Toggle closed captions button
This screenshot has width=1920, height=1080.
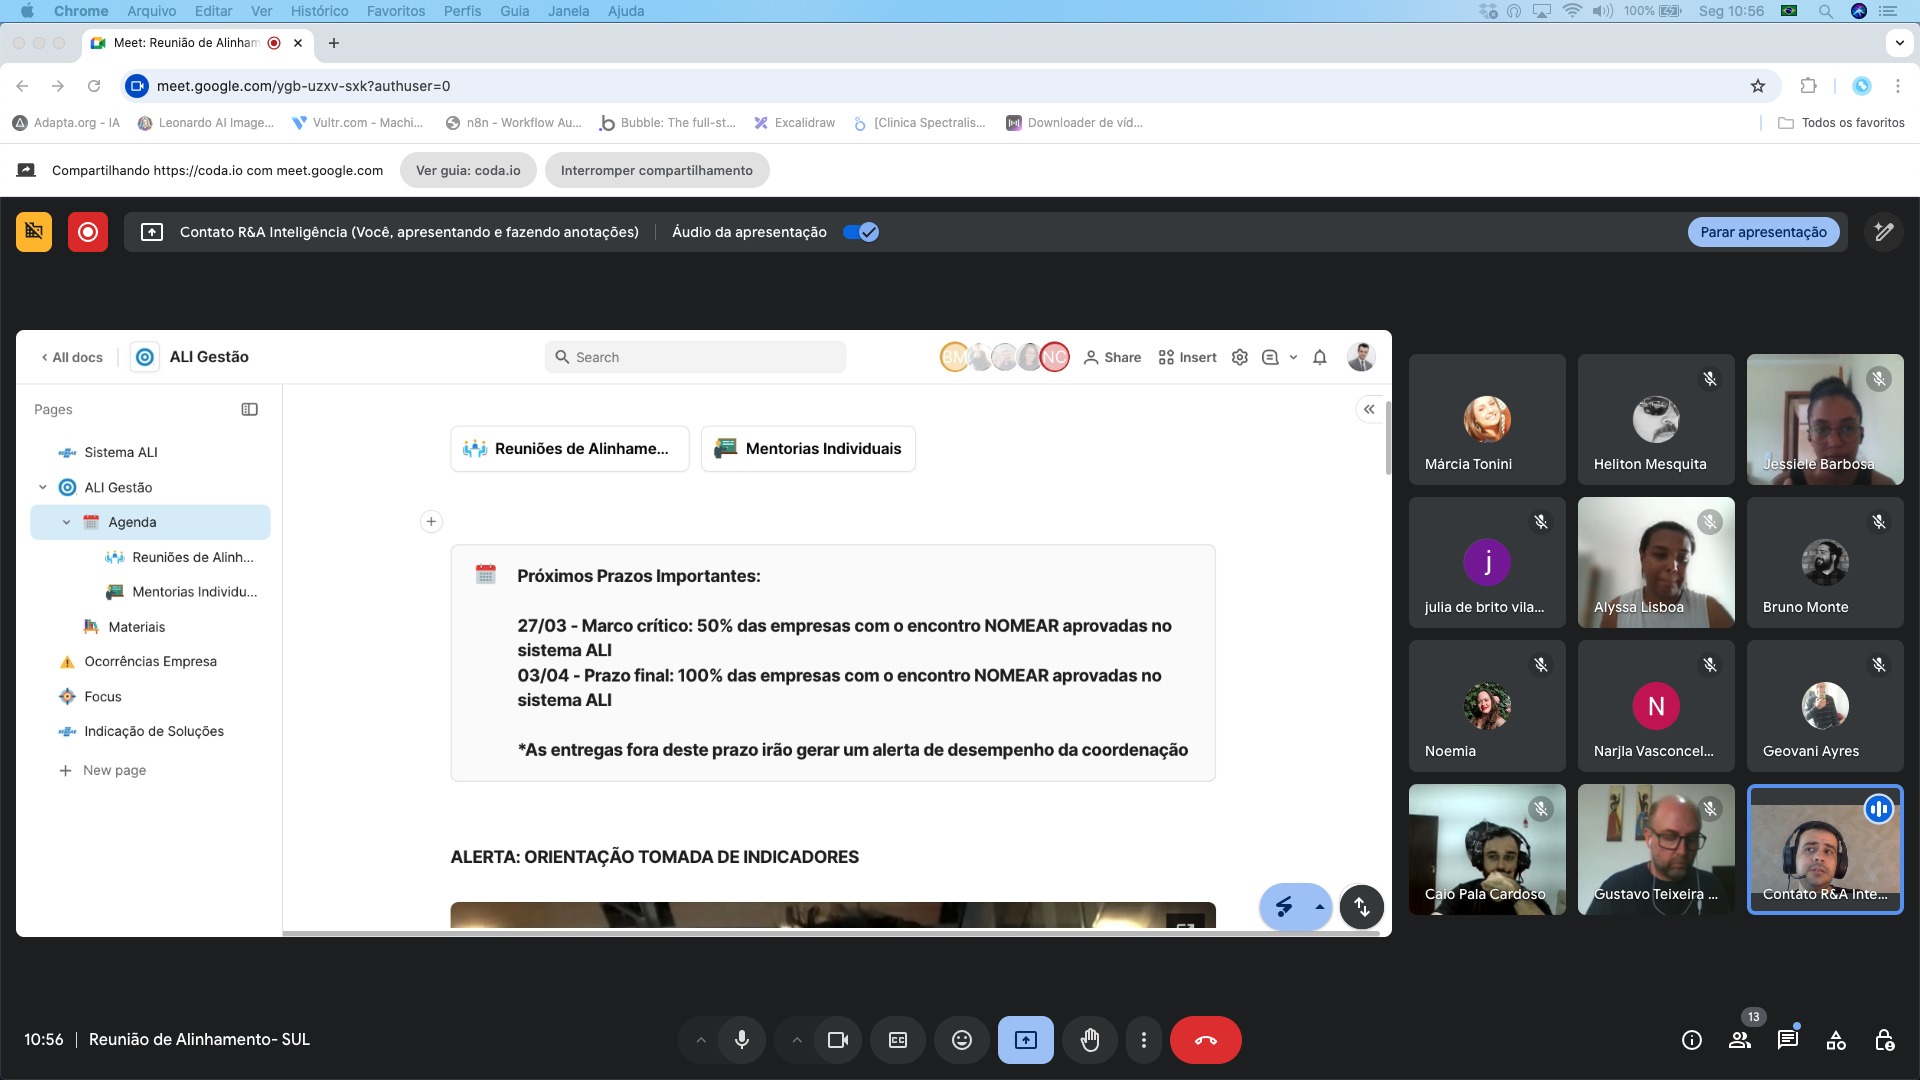point(898,1040)
